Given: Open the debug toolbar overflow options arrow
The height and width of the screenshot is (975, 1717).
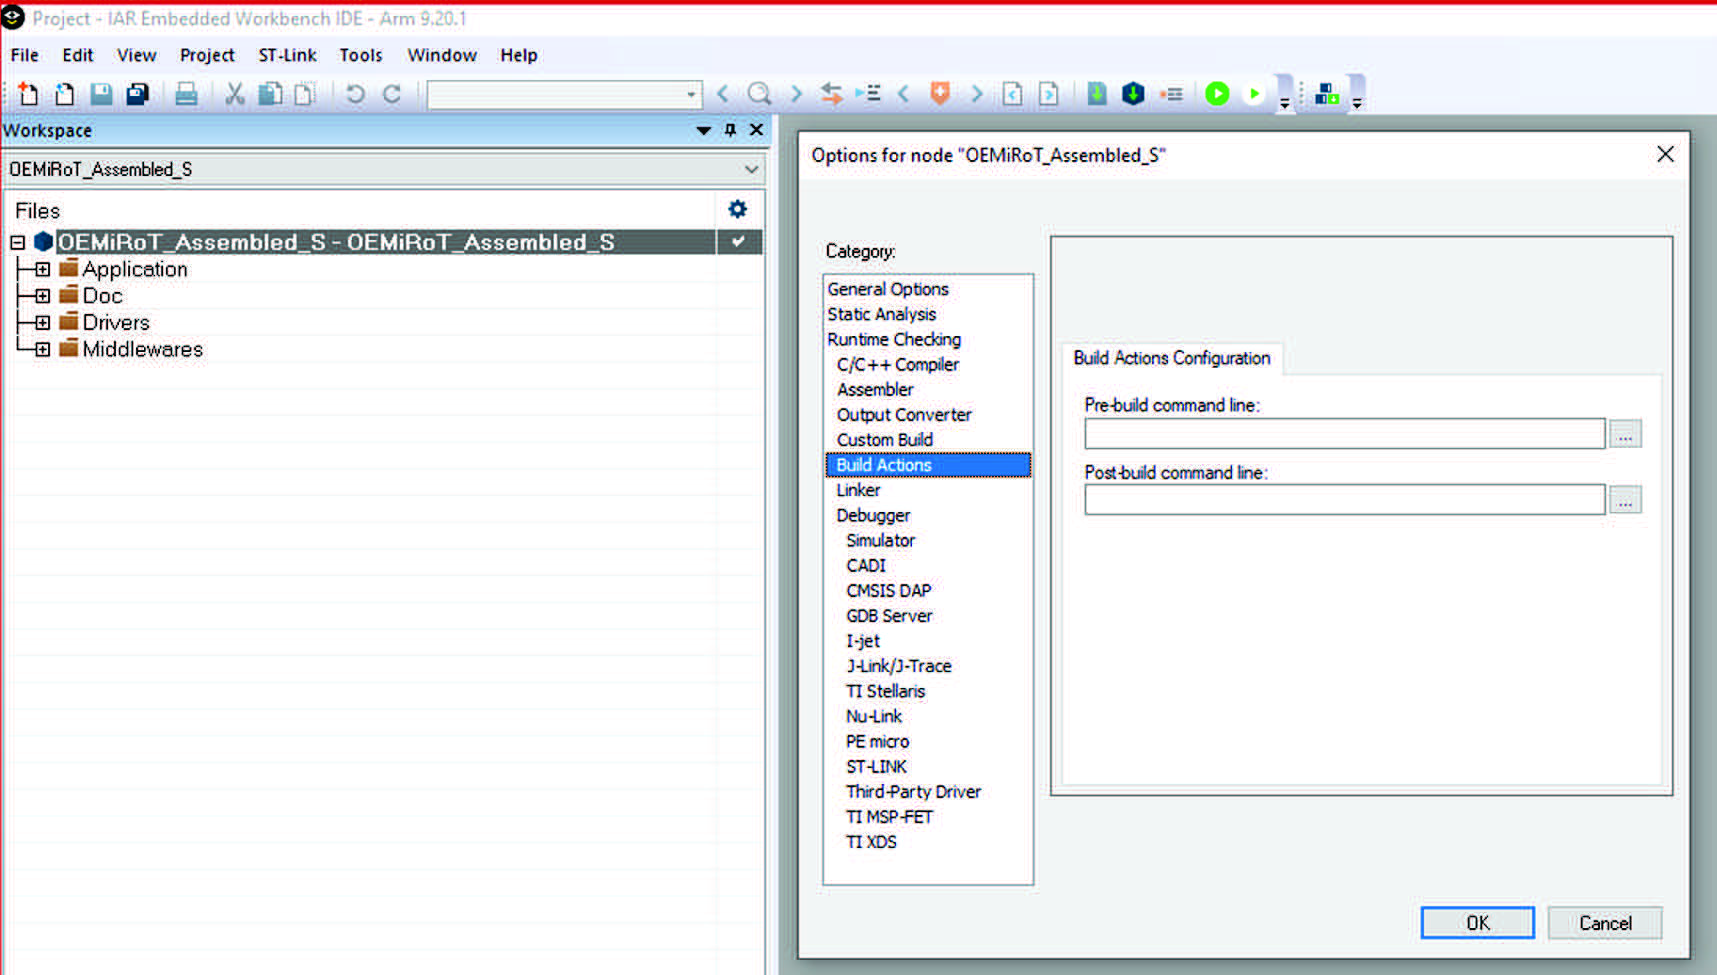Looking at the screenshot, I should click(1285, 102).
